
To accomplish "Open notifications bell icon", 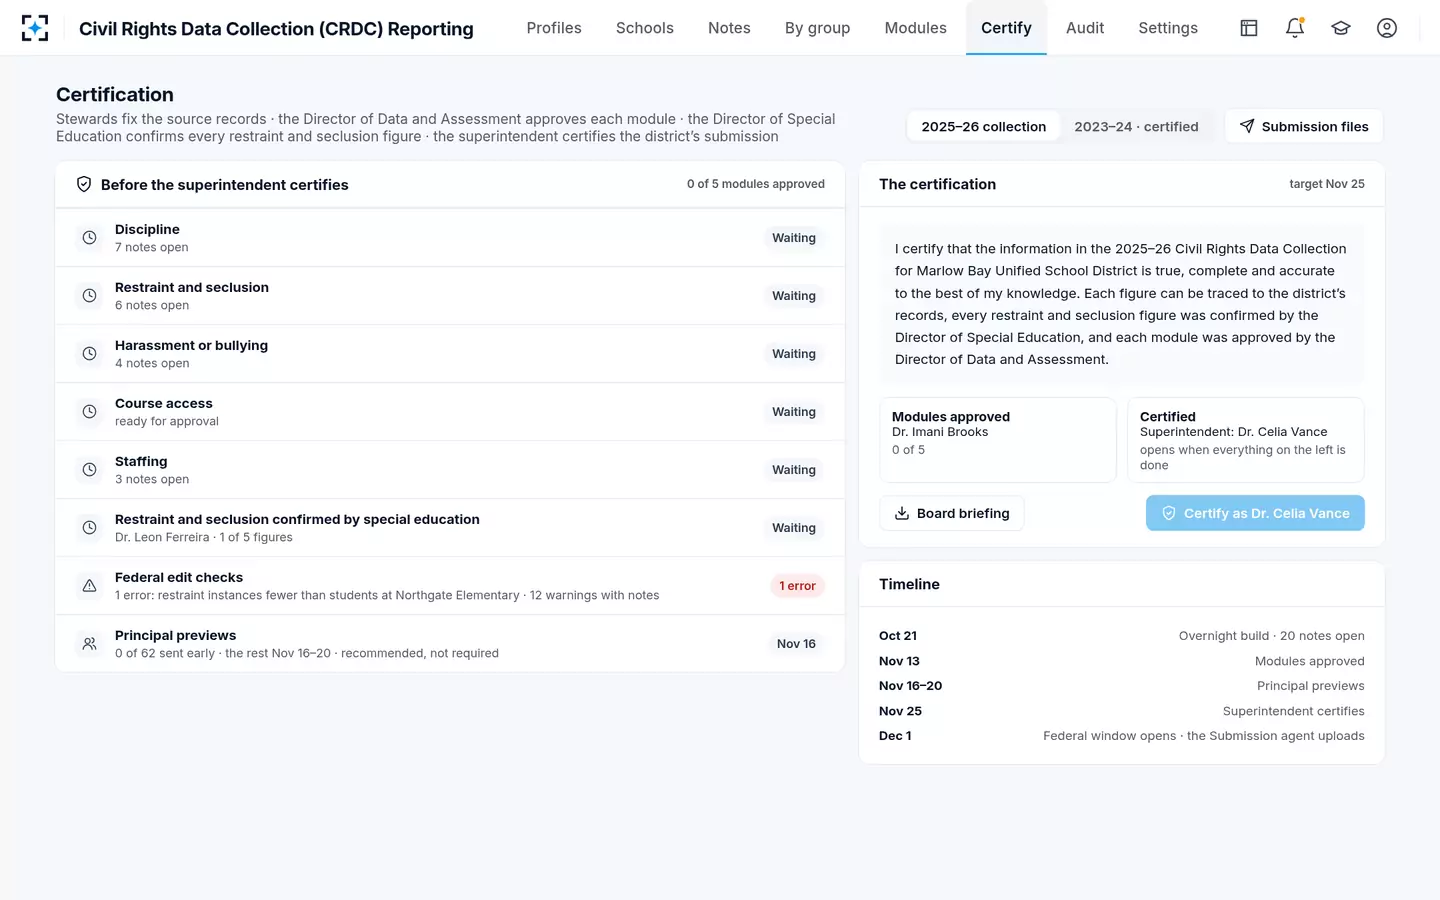I will (1295, 28).
